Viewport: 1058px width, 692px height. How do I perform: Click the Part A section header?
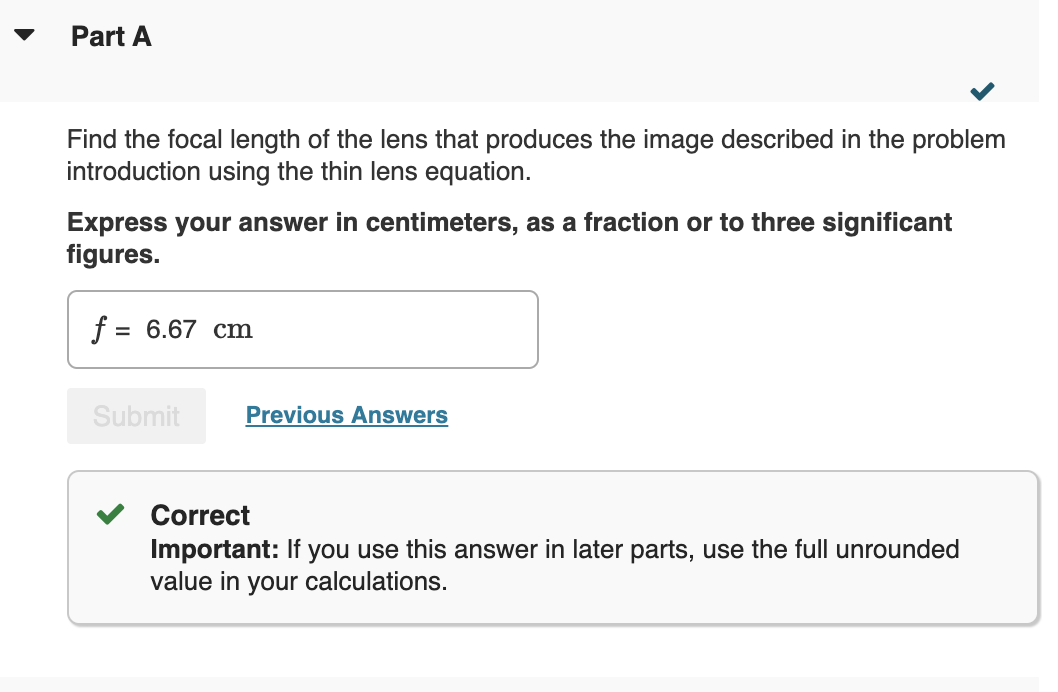click(x=110, y=37)
